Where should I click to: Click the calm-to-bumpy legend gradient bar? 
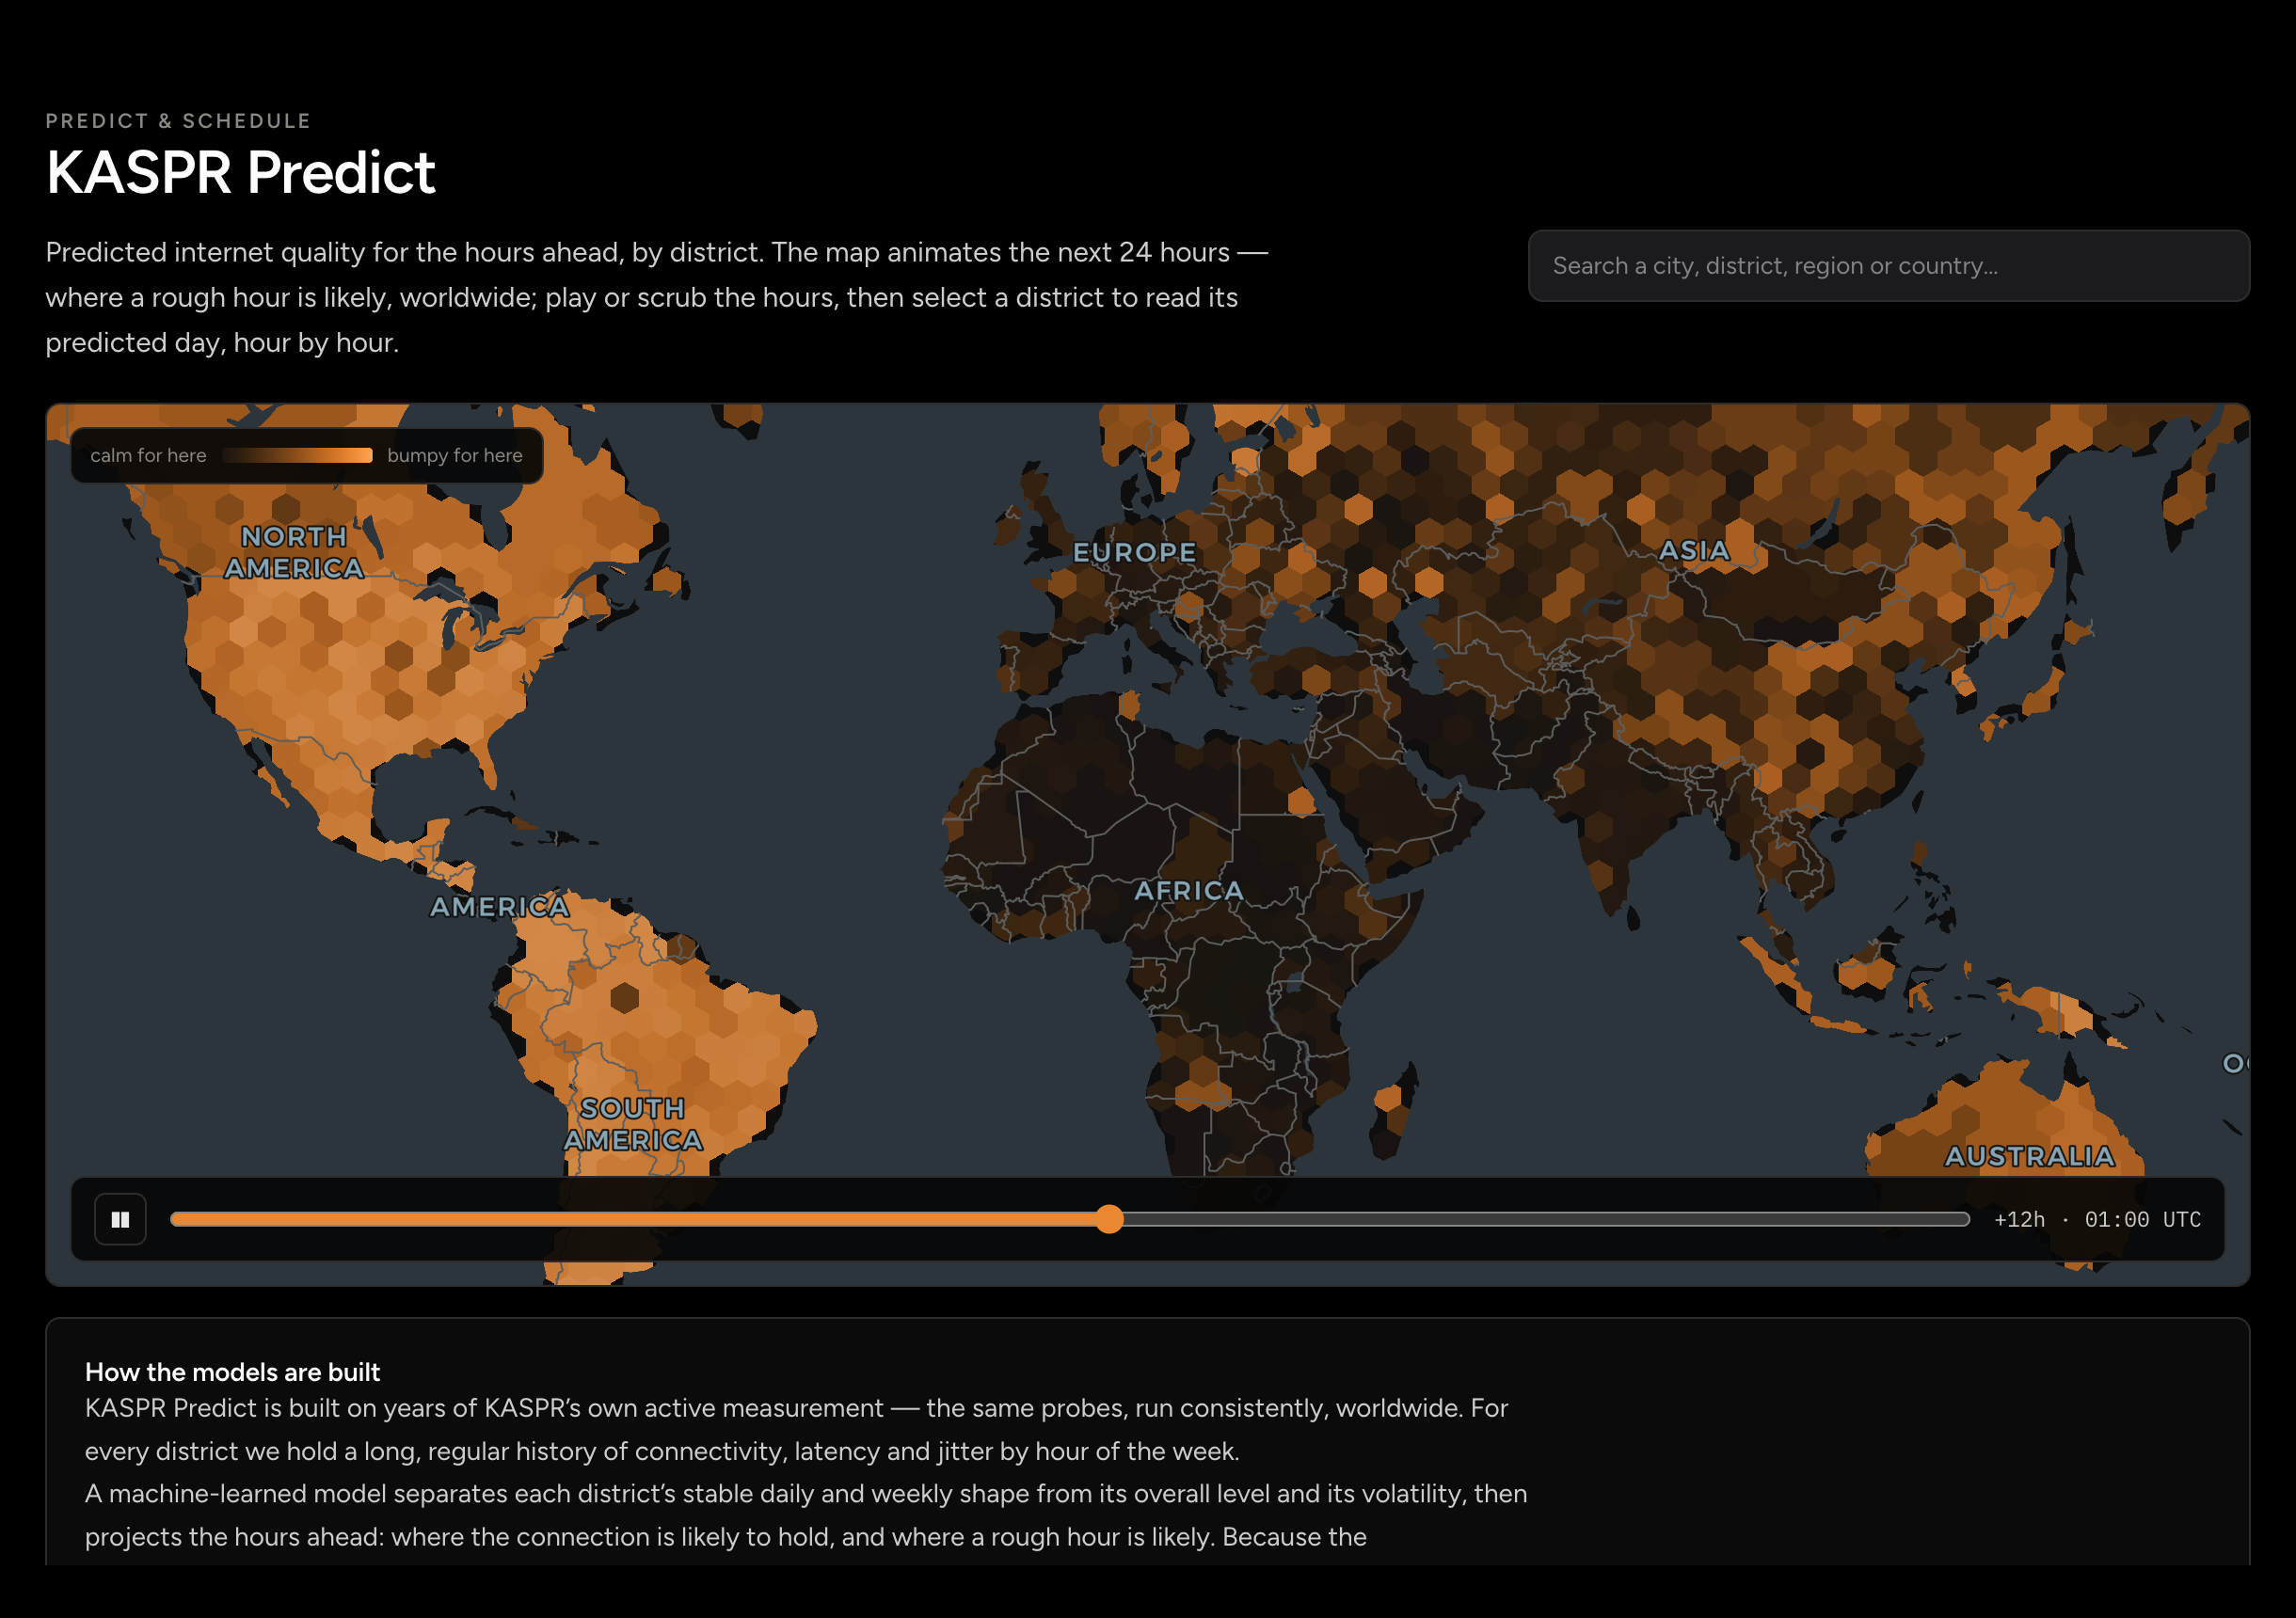click(x=297, y=455)
